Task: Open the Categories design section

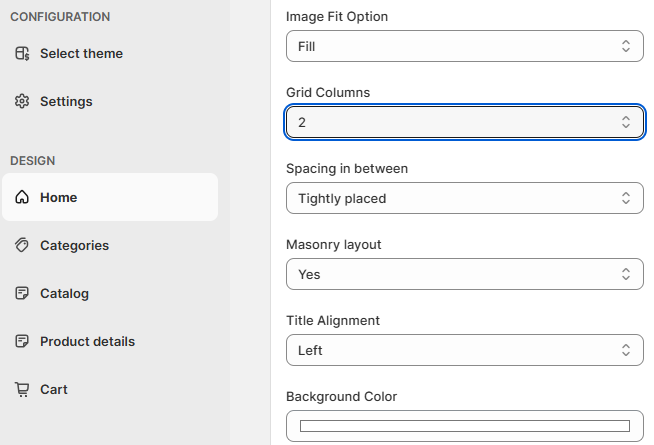Action: (110, 245)
